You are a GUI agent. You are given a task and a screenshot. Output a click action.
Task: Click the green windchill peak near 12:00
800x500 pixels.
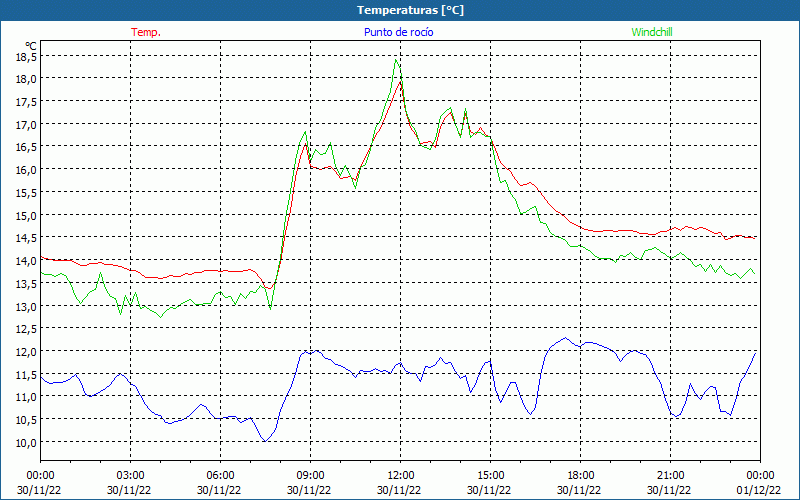click(396, 60)
